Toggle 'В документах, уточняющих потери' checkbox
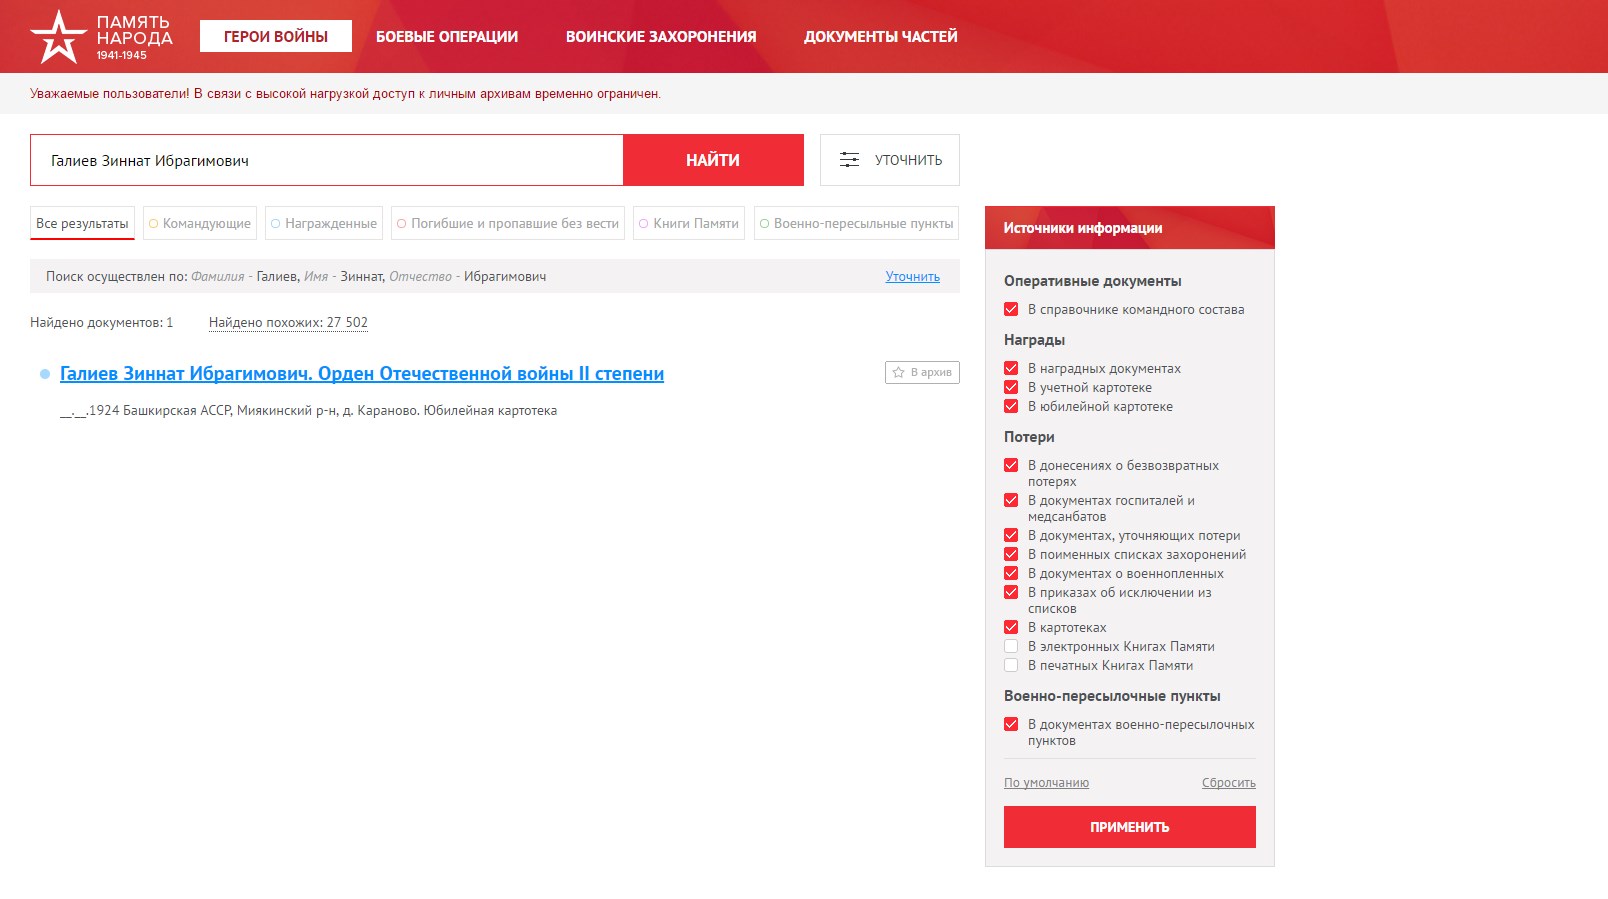This screenshot has width=1608, height=899. [x=1011, y=535]
